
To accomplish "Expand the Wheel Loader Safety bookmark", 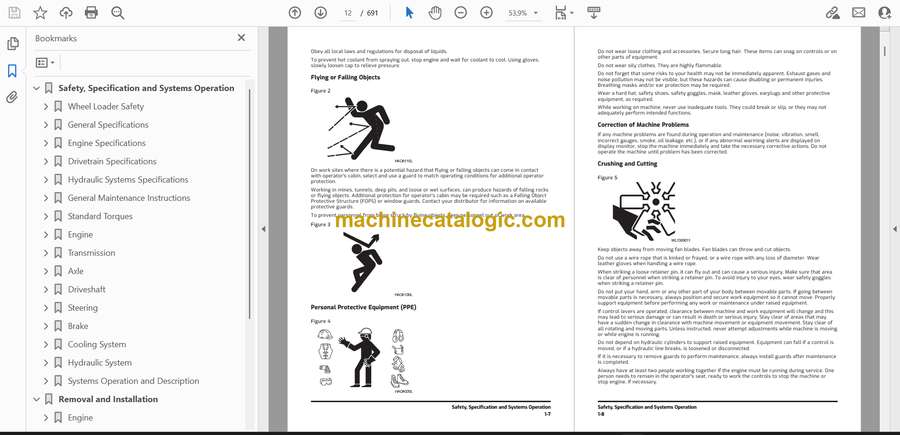I will tap(46, 107).
